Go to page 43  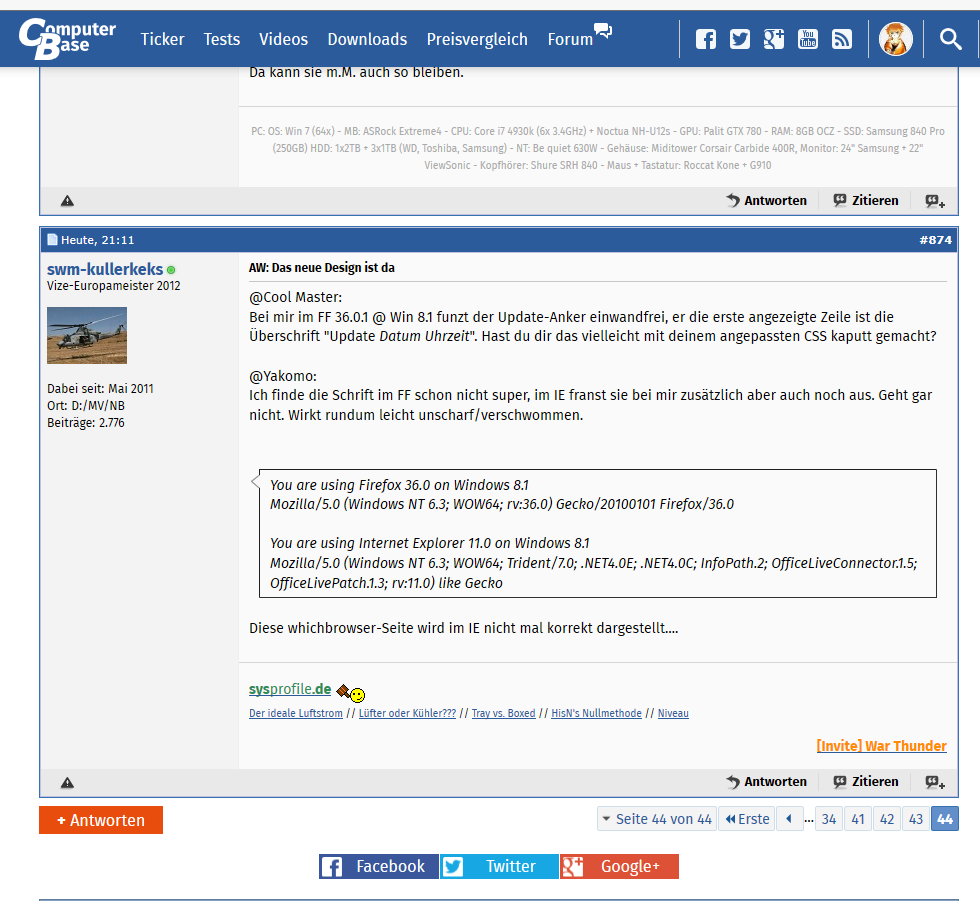pos(916,819)
